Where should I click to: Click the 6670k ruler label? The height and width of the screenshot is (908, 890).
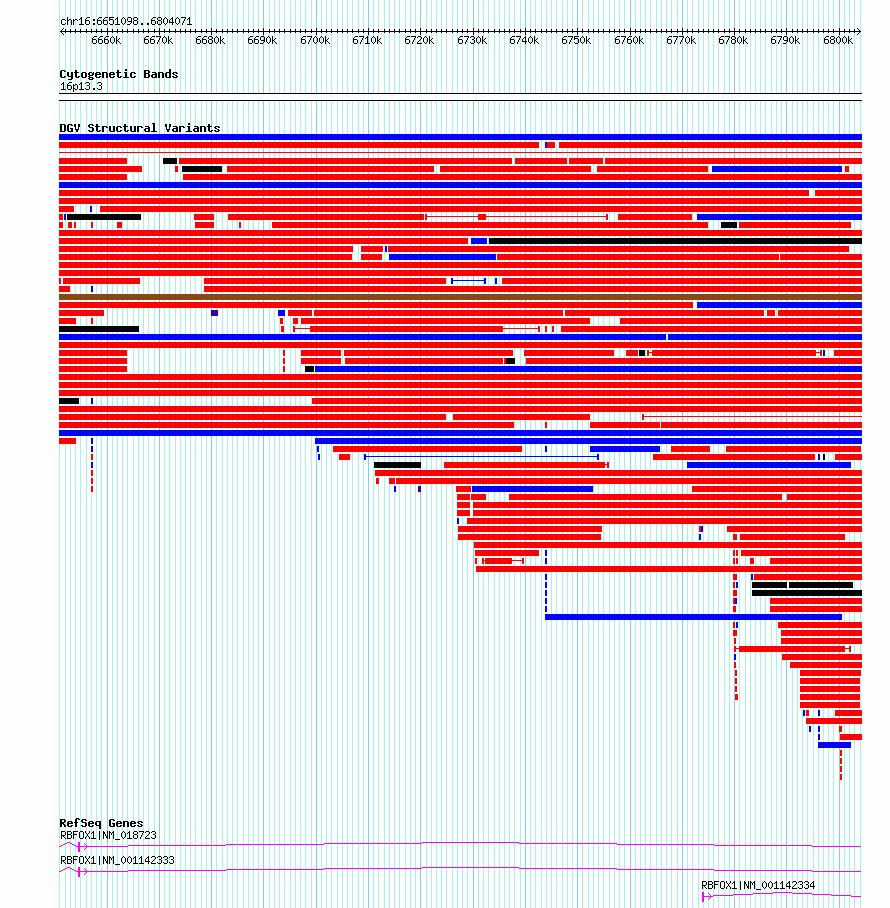(158, 41)
